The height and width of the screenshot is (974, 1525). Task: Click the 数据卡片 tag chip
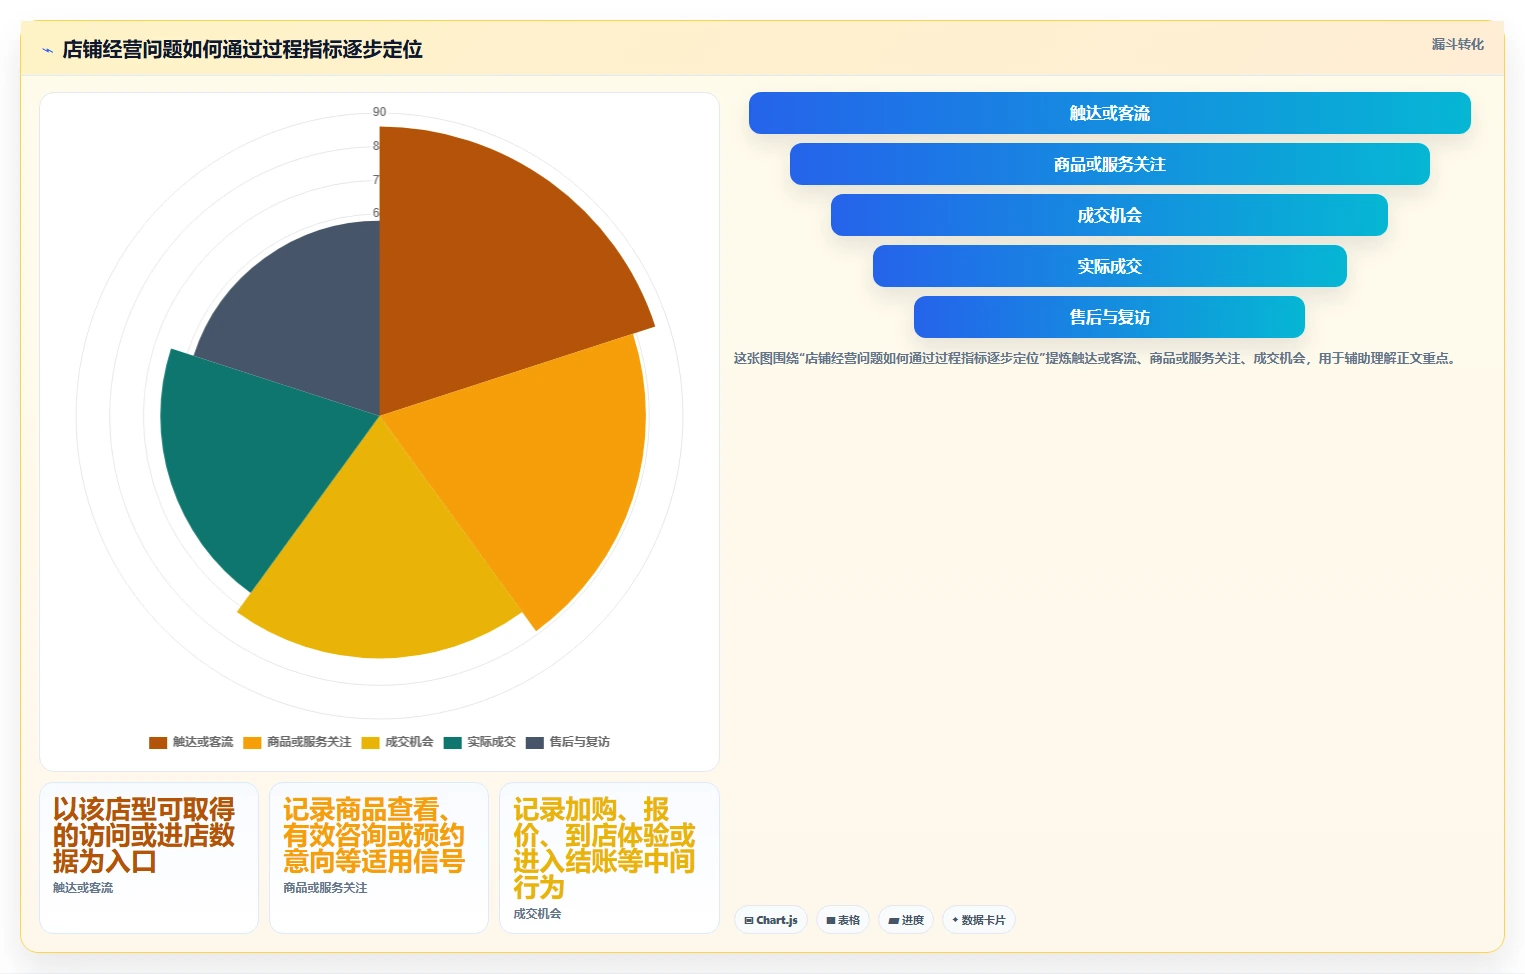(979, 920)
